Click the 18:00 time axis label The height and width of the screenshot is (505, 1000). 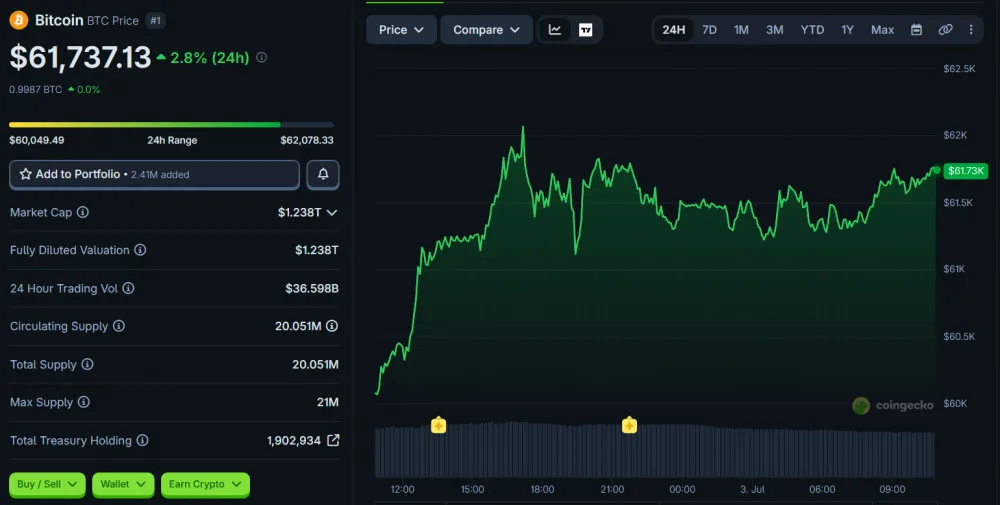coord(542,490)
